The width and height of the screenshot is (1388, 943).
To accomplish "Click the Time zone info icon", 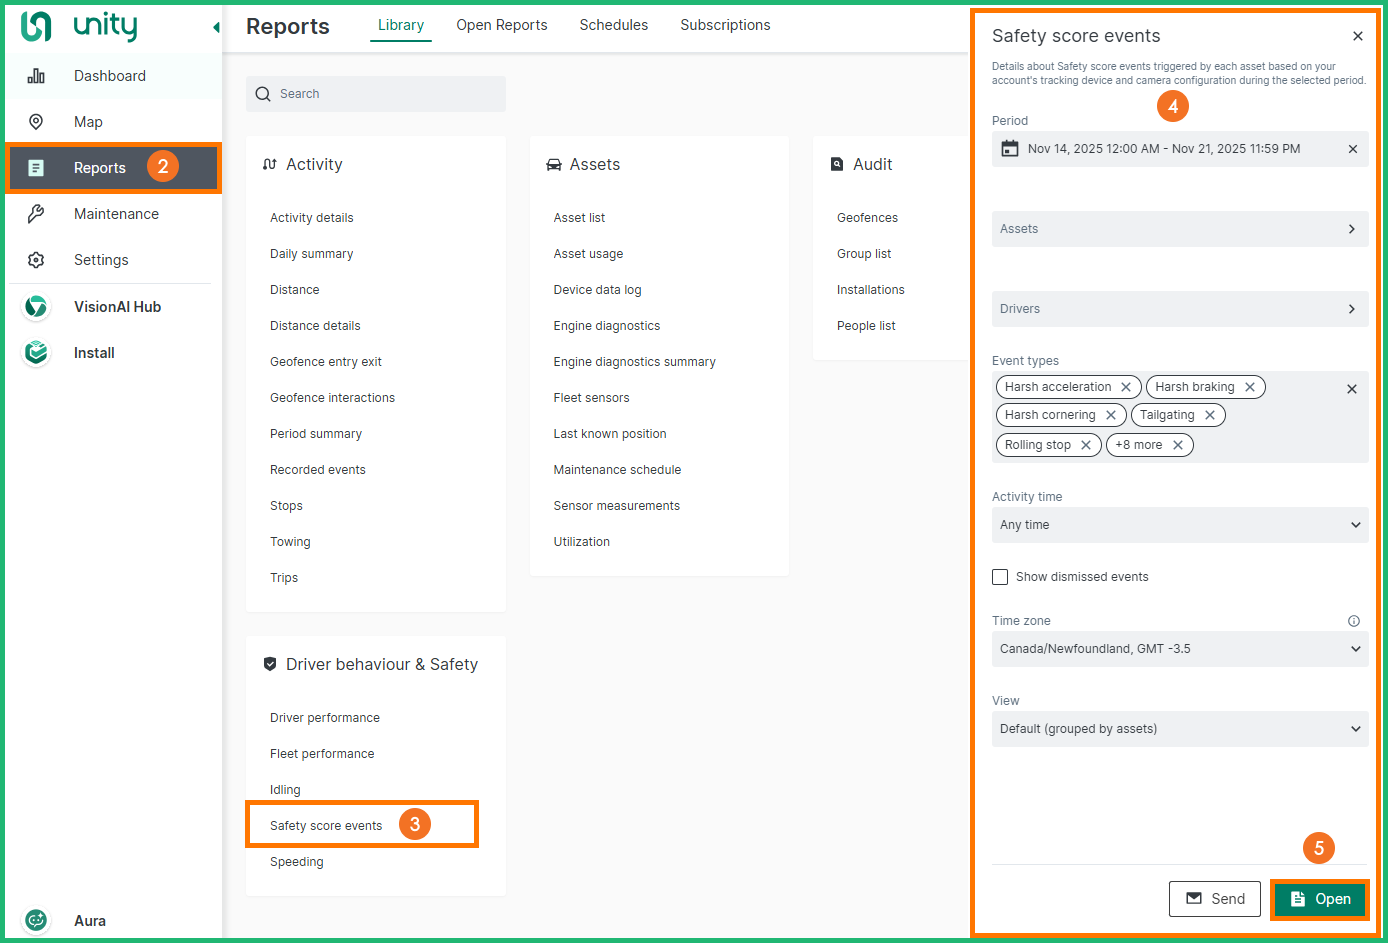I will tap(1353, 621).
